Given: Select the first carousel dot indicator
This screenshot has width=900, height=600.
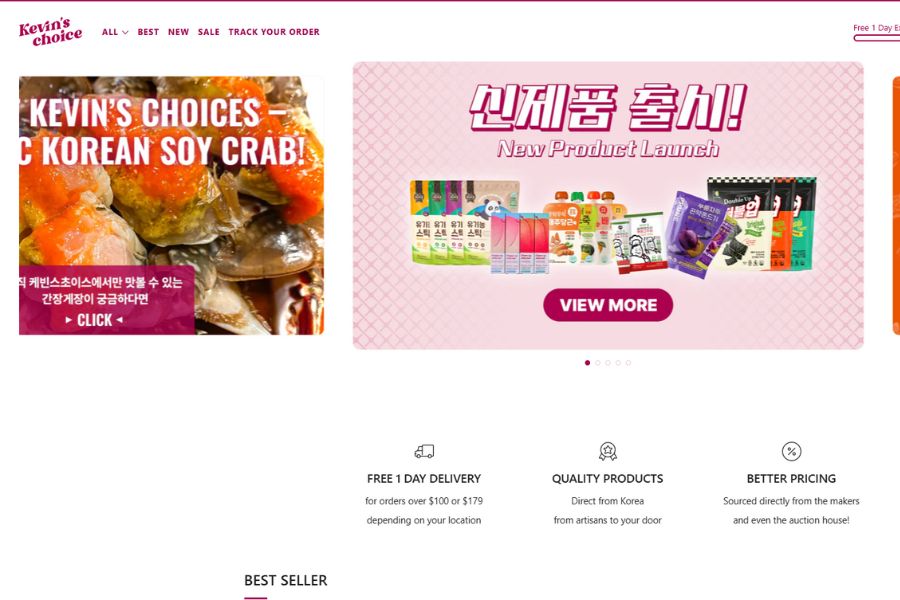Looking at the screenshot, I should 587,363.
